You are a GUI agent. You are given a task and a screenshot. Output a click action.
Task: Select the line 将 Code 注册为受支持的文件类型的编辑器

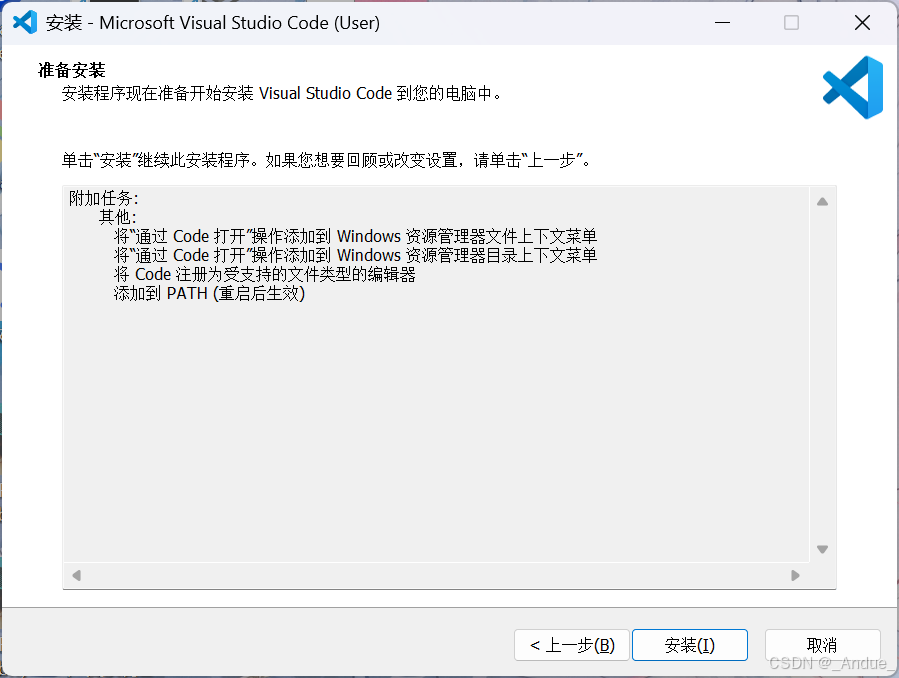coord(265,274)
